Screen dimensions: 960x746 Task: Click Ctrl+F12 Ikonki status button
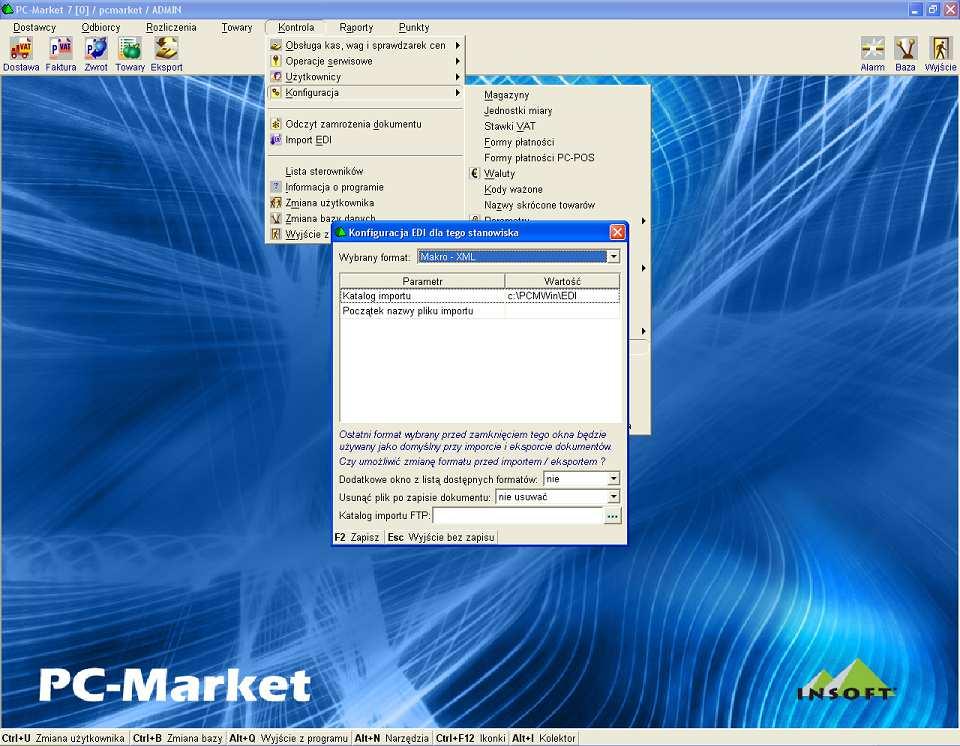point(471,738)
